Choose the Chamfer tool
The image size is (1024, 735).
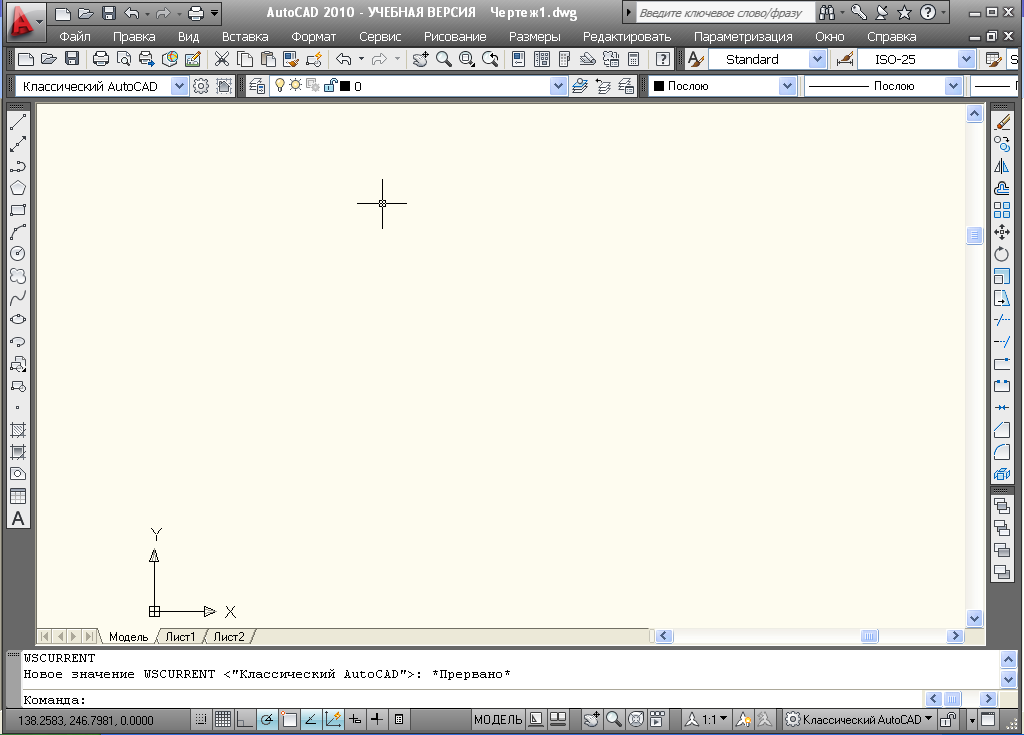click(x=1002, y=430)
